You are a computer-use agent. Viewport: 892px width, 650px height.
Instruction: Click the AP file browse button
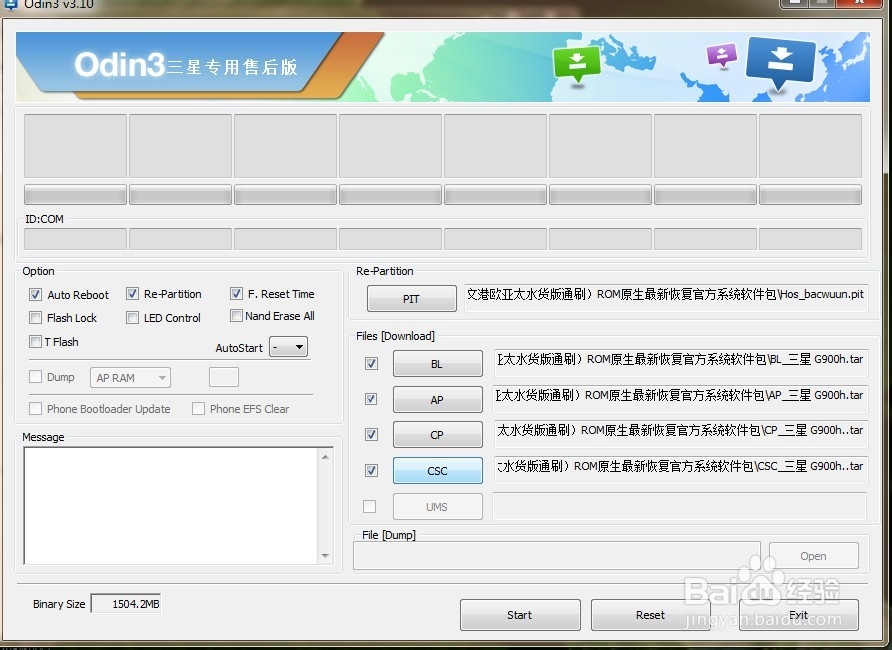point(437,399)
